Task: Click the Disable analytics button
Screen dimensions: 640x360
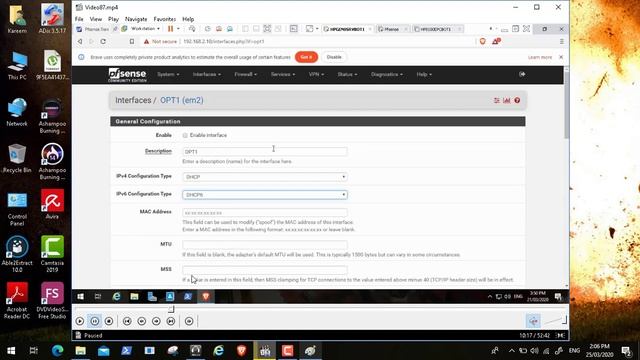Action: [x=334, y=57]
